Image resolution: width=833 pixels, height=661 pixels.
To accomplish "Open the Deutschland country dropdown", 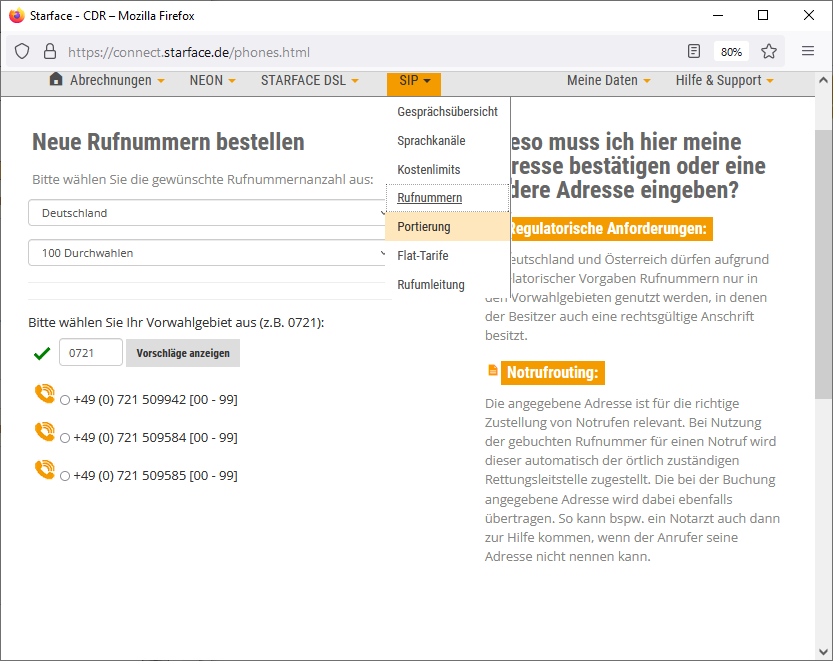I will 208,213.
